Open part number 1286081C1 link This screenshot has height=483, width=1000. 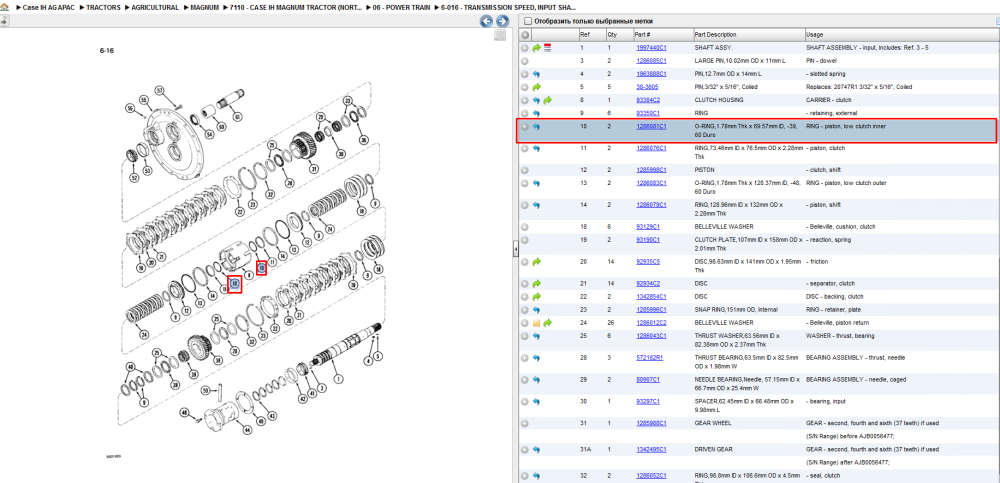pyautogui.click(x=651, y=126)
